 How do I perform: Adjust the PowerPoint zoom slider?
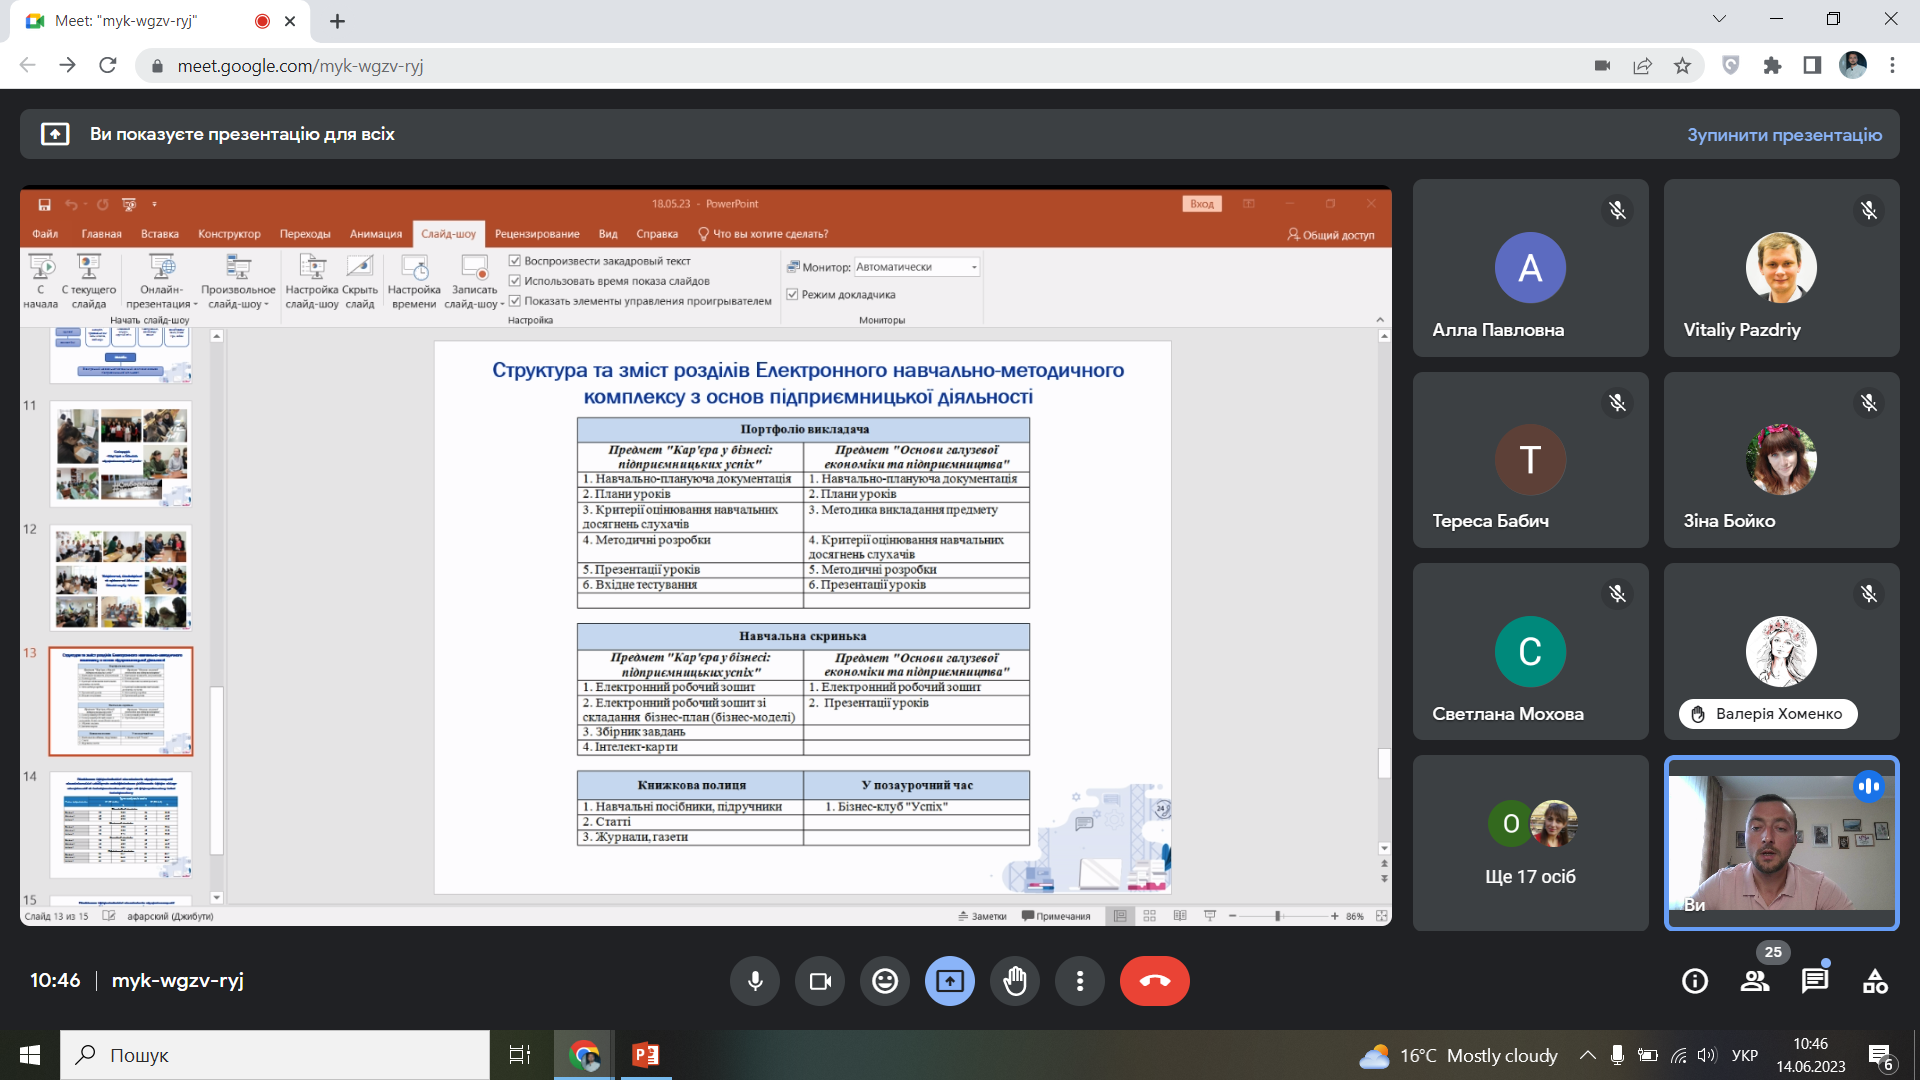click(x=1278, y=916)
